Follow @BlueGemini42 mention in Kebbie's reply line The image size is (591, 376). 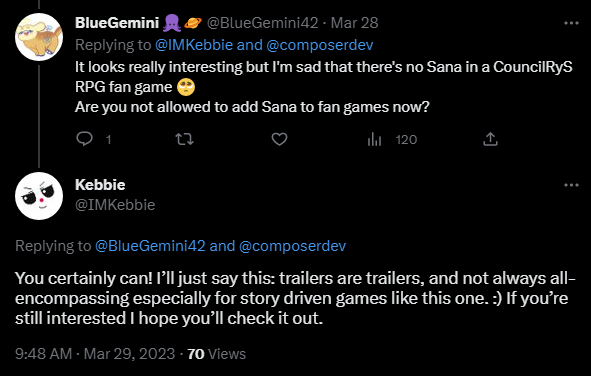pyautogui.click(x=150, y=246)
